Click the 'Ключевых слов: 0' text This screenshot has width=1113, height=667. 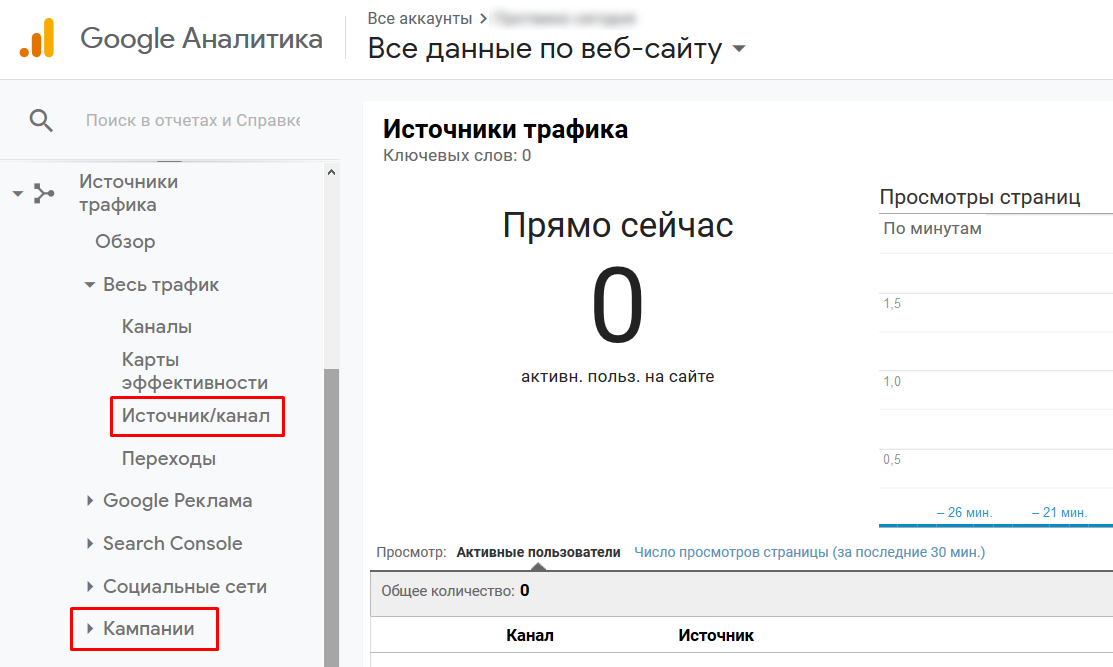pos(457,155)
